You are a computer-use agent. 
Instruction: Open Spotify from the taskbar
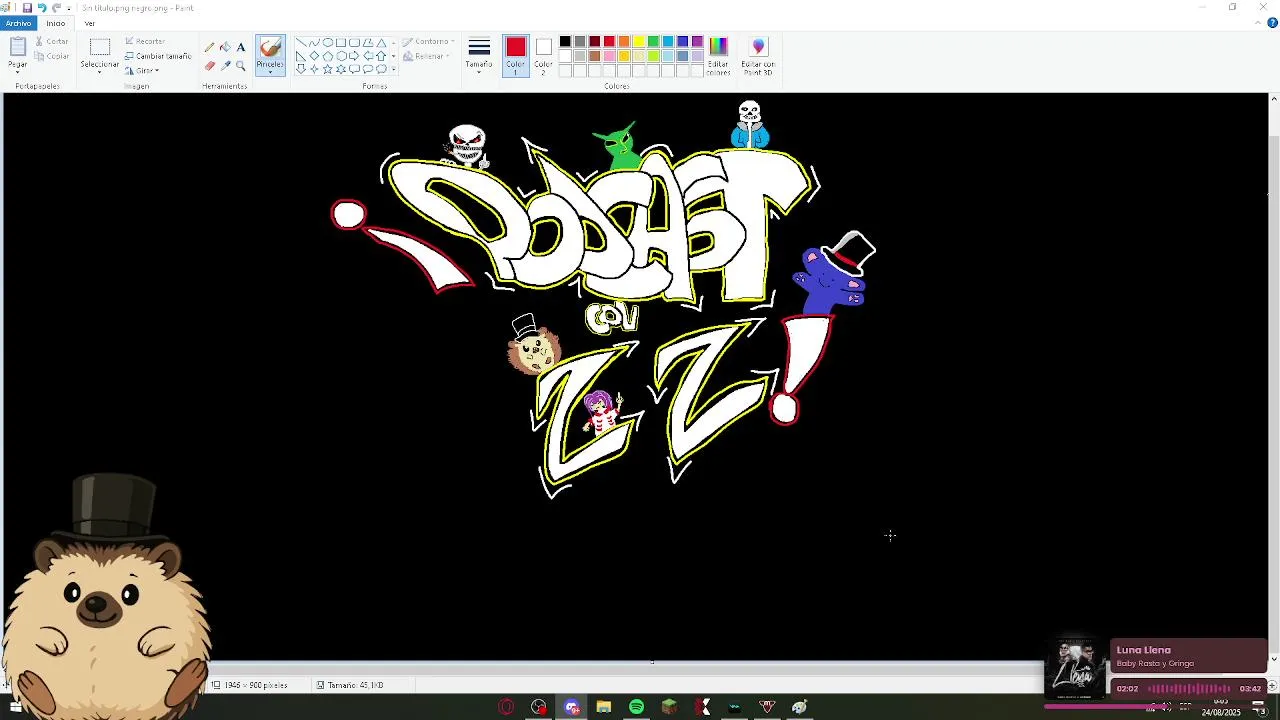(636, 707)
